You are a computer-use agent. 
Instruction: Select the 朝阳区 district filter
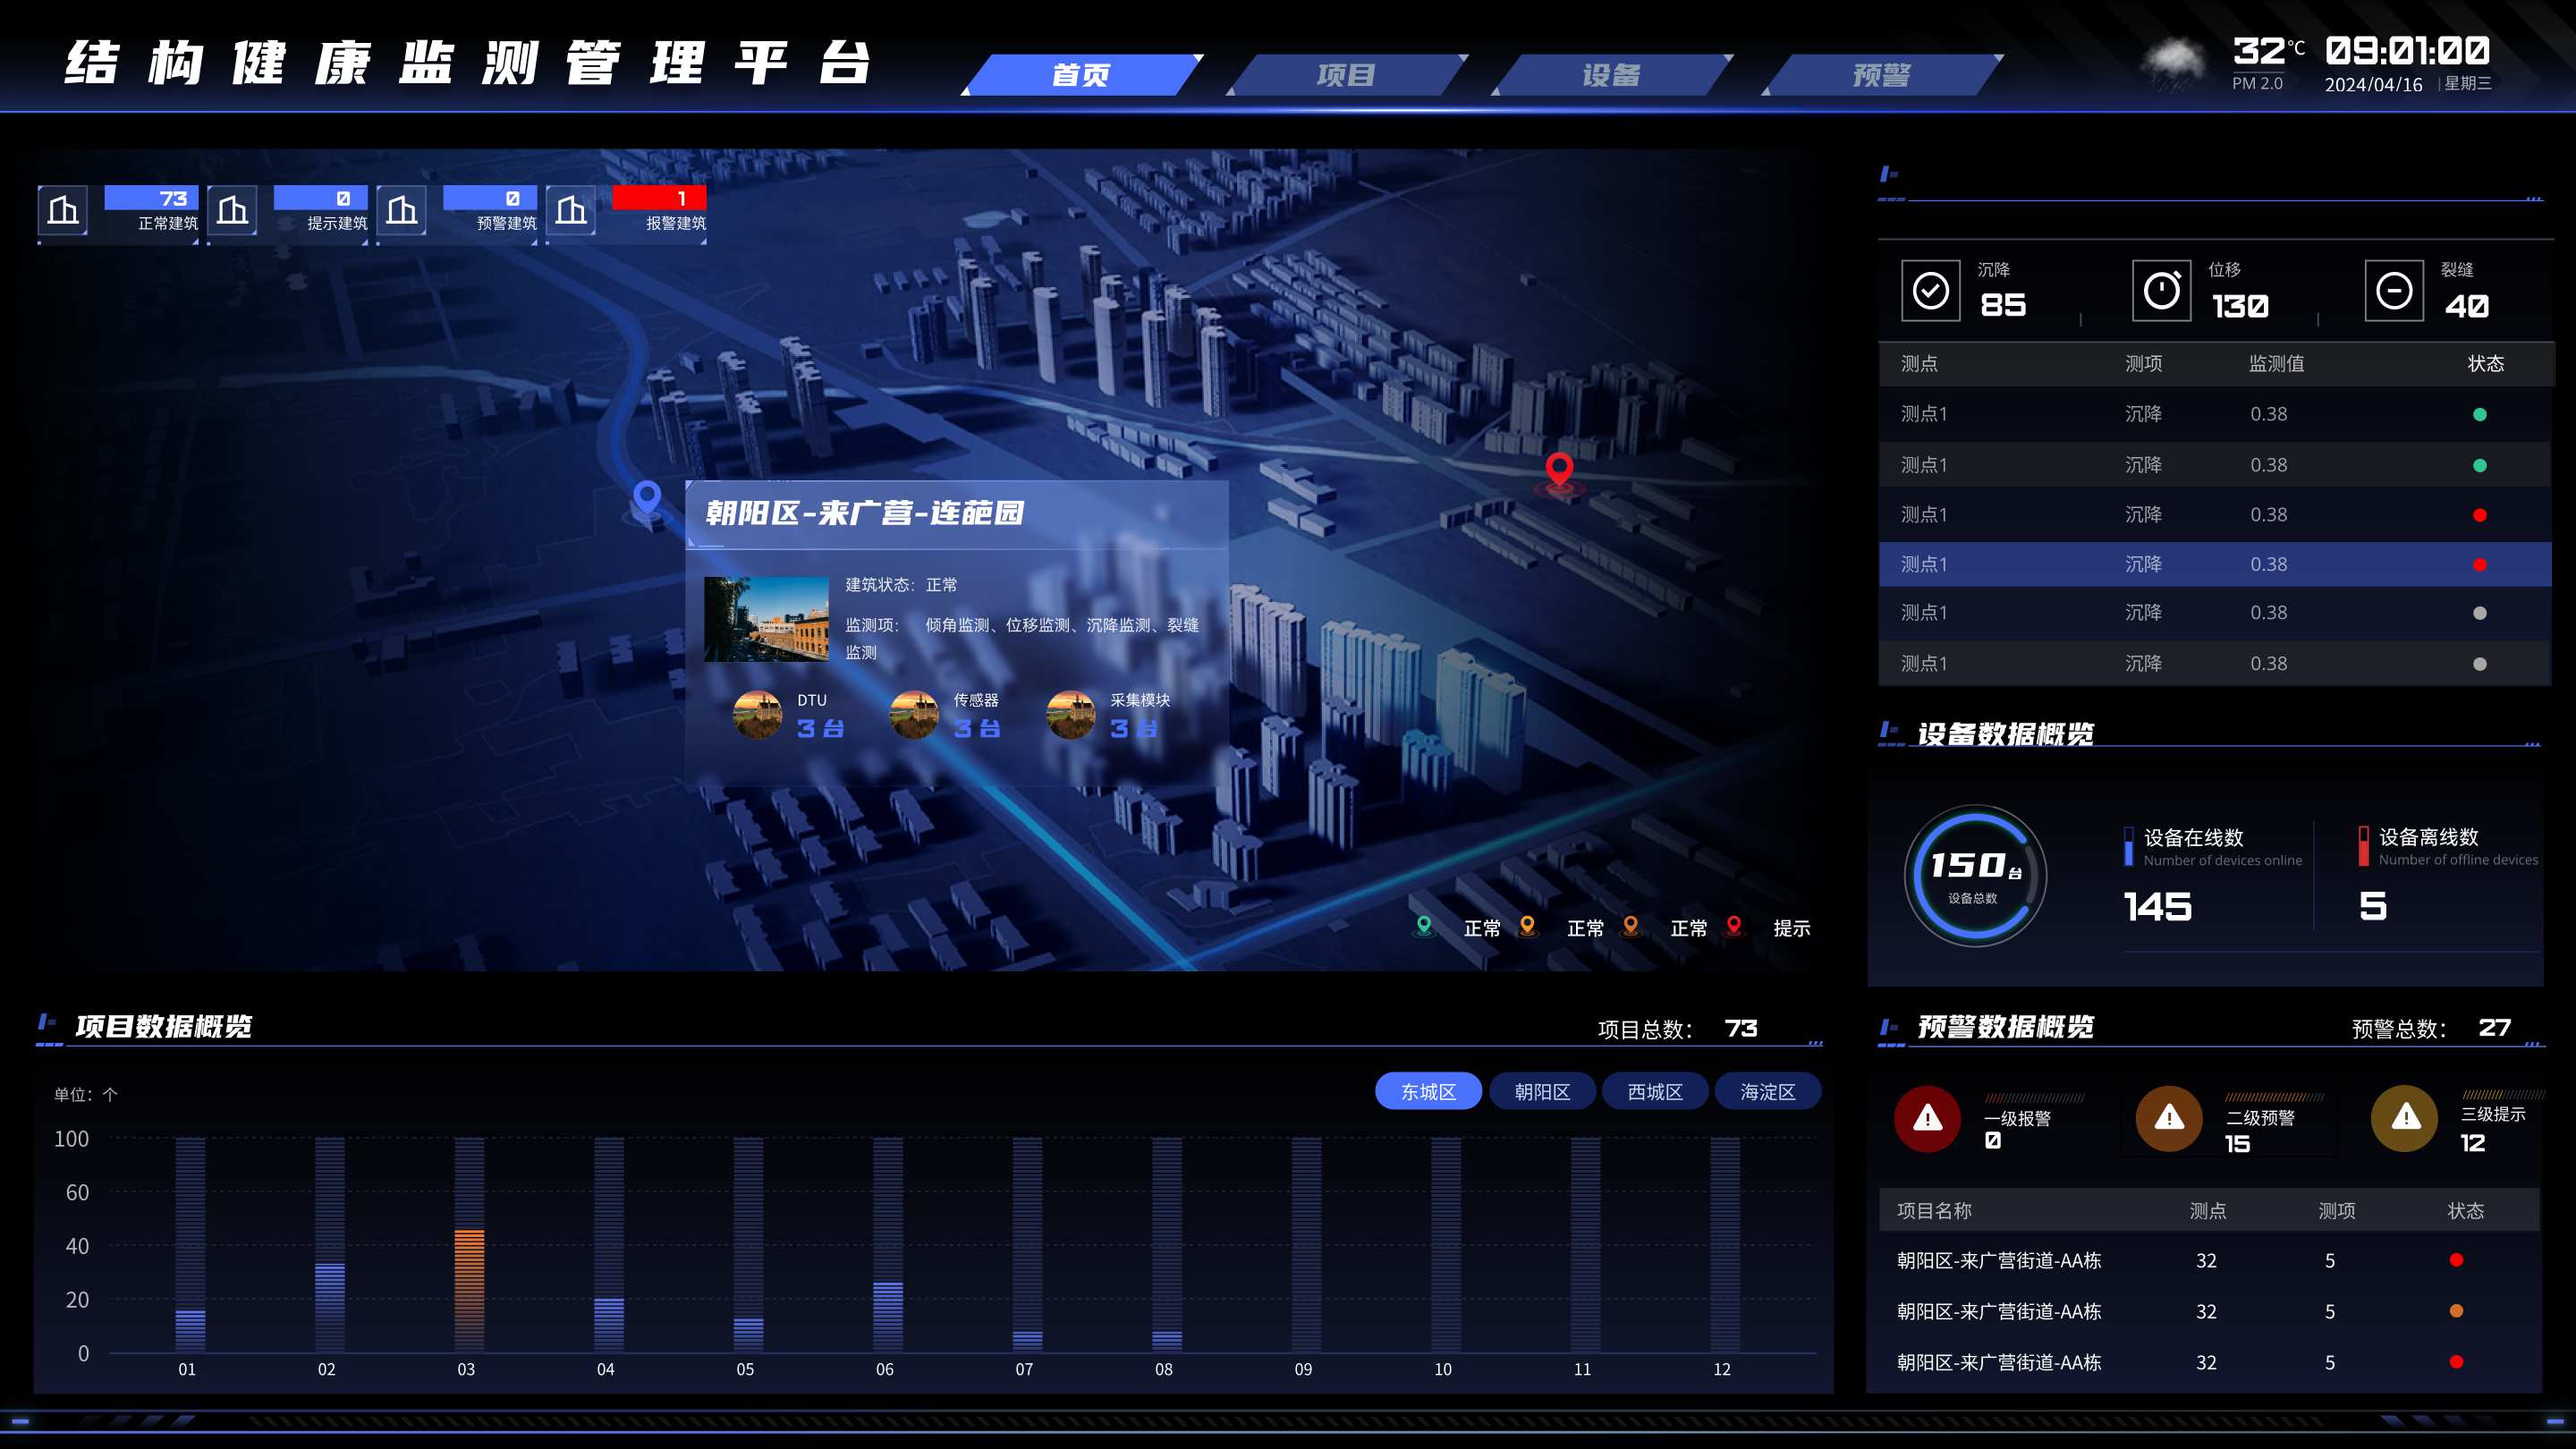pyautogui.click(x=1542, y=1091)
